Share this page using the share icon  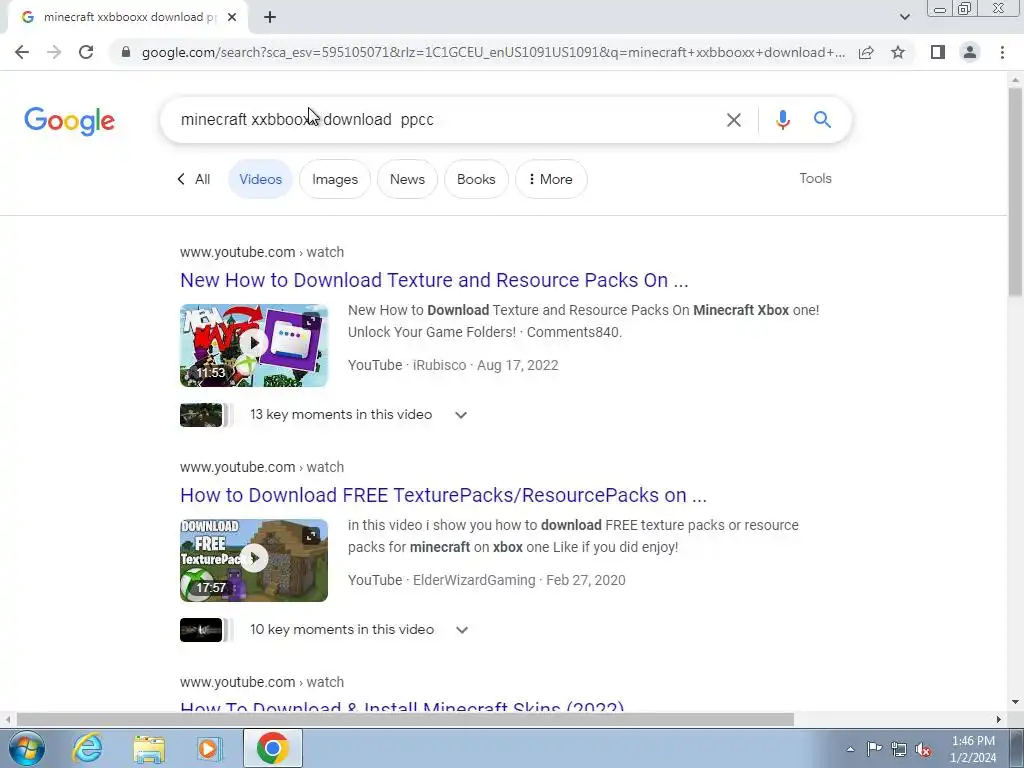point(866,52)
